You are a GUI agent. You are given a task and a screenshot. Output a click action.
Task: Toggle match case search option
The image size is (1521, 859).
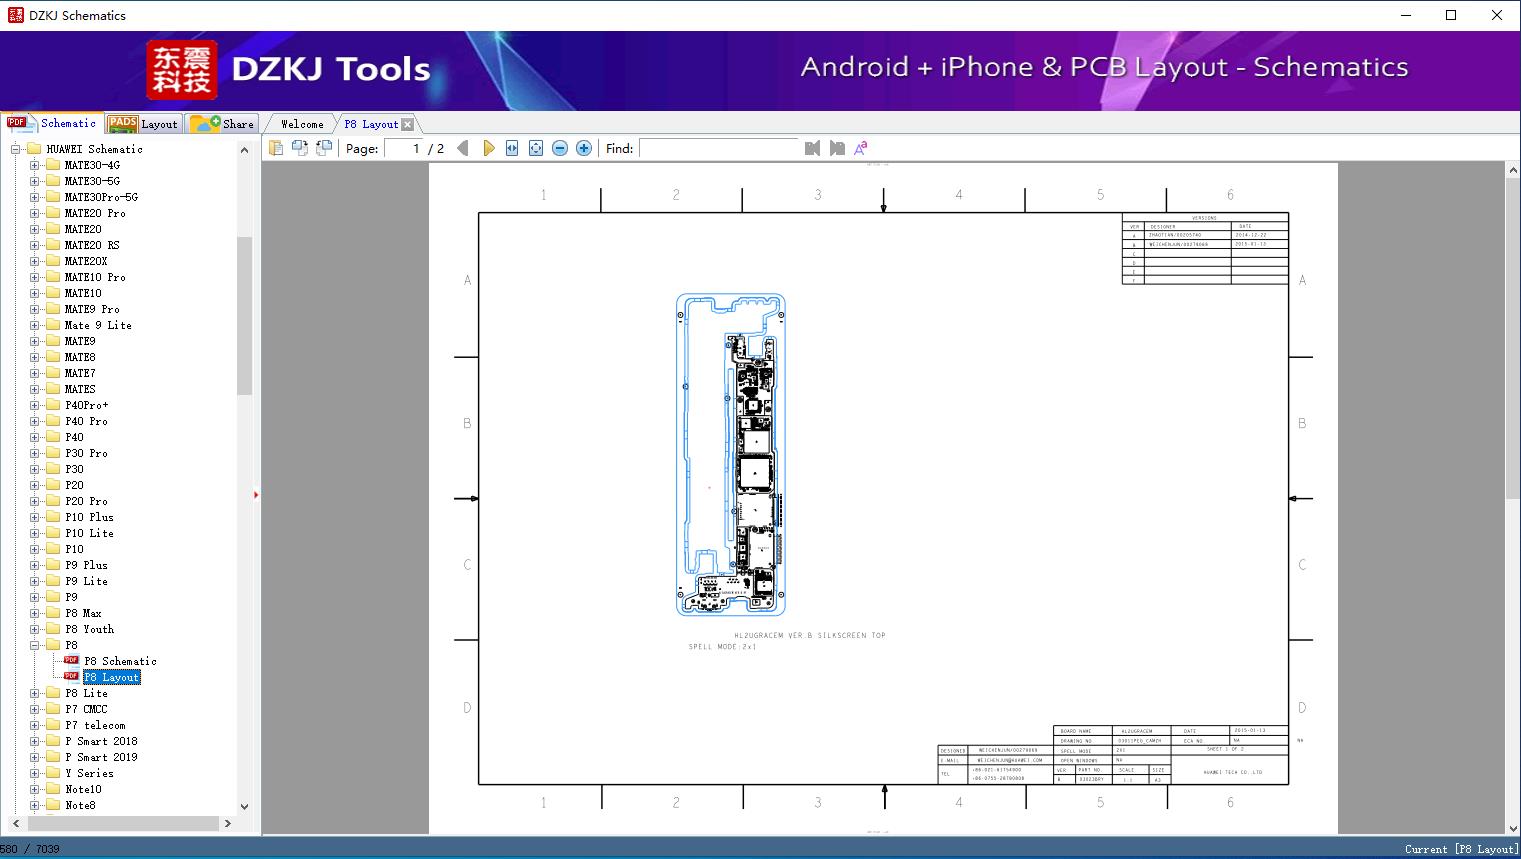861,148
